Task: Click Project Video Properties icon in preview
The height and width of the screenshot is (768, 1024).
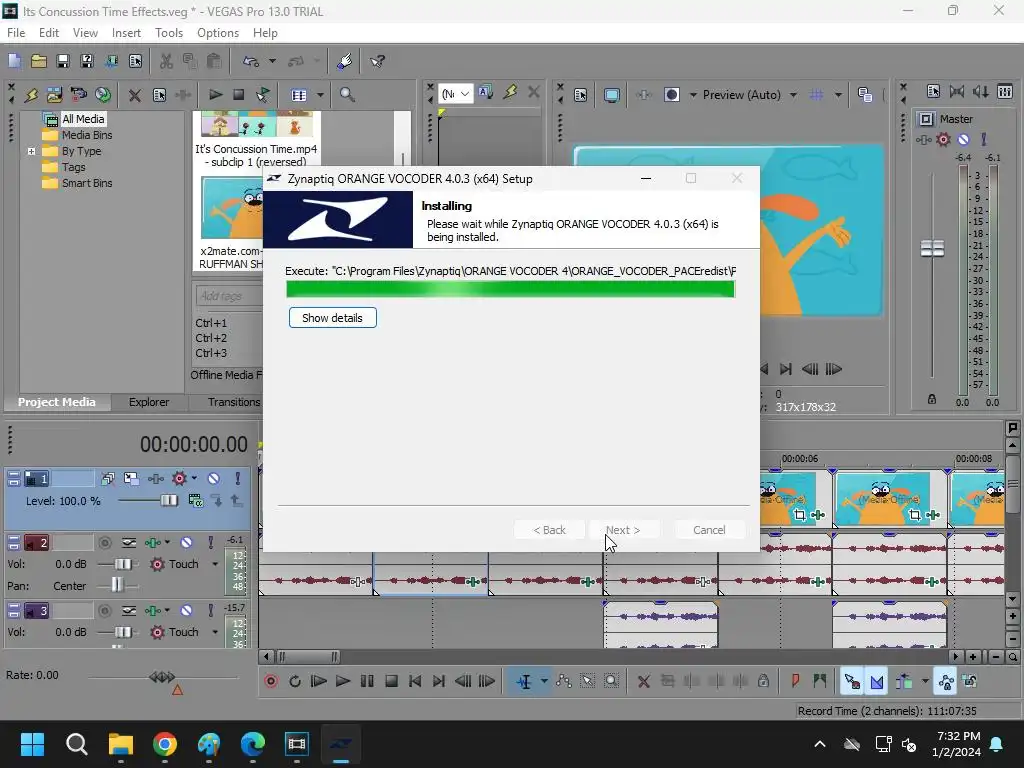Action: point(581,95)
